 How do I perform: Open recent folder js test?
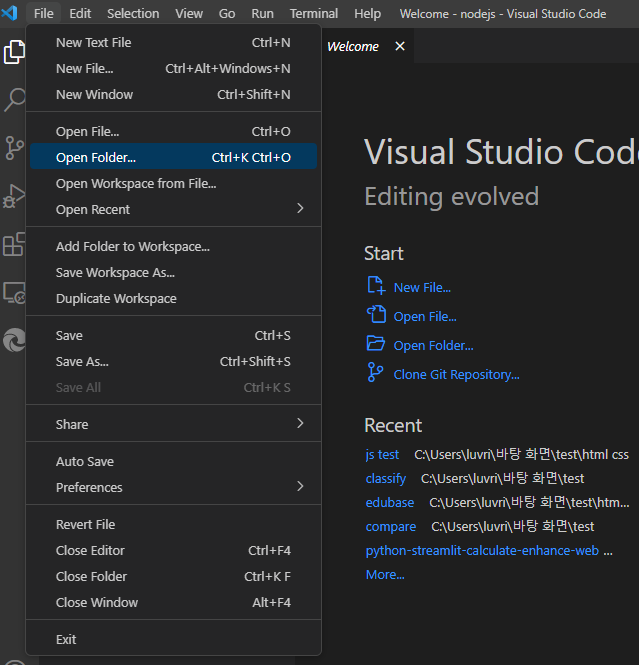pos(382,455)
